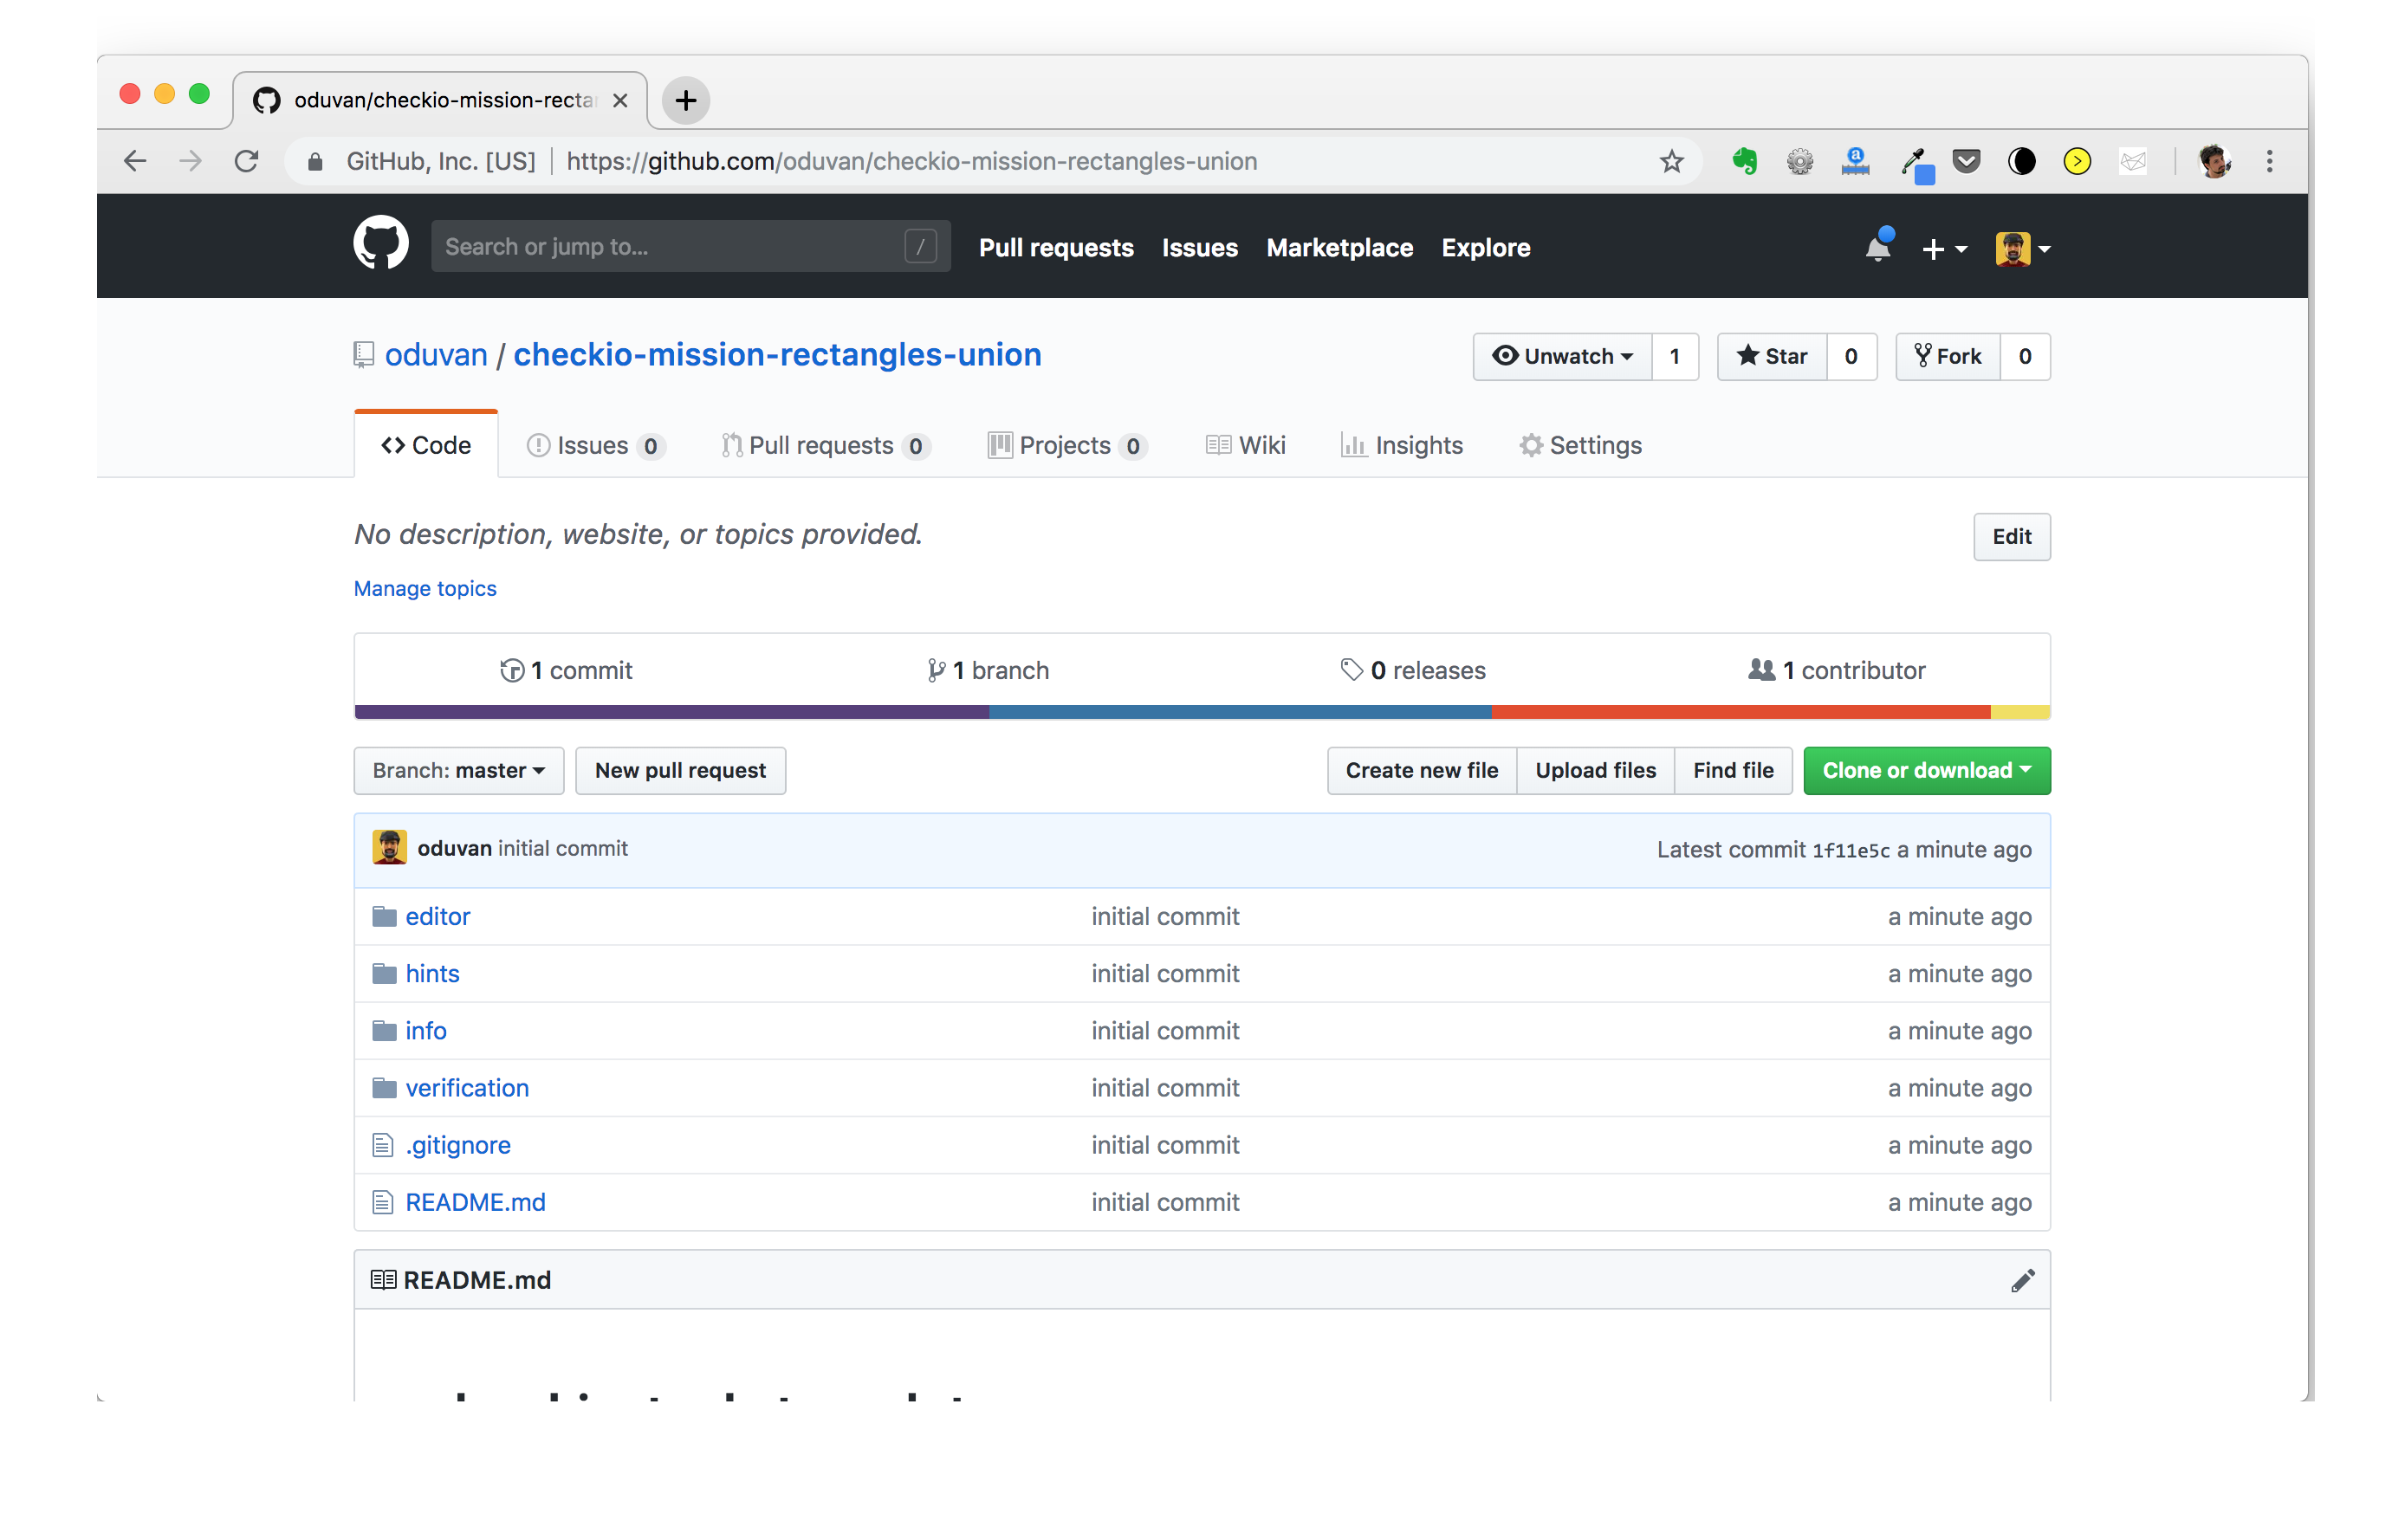Switch to the repository Issues tab
This screenshot has width=2405, height=1540.
point(596,445)
